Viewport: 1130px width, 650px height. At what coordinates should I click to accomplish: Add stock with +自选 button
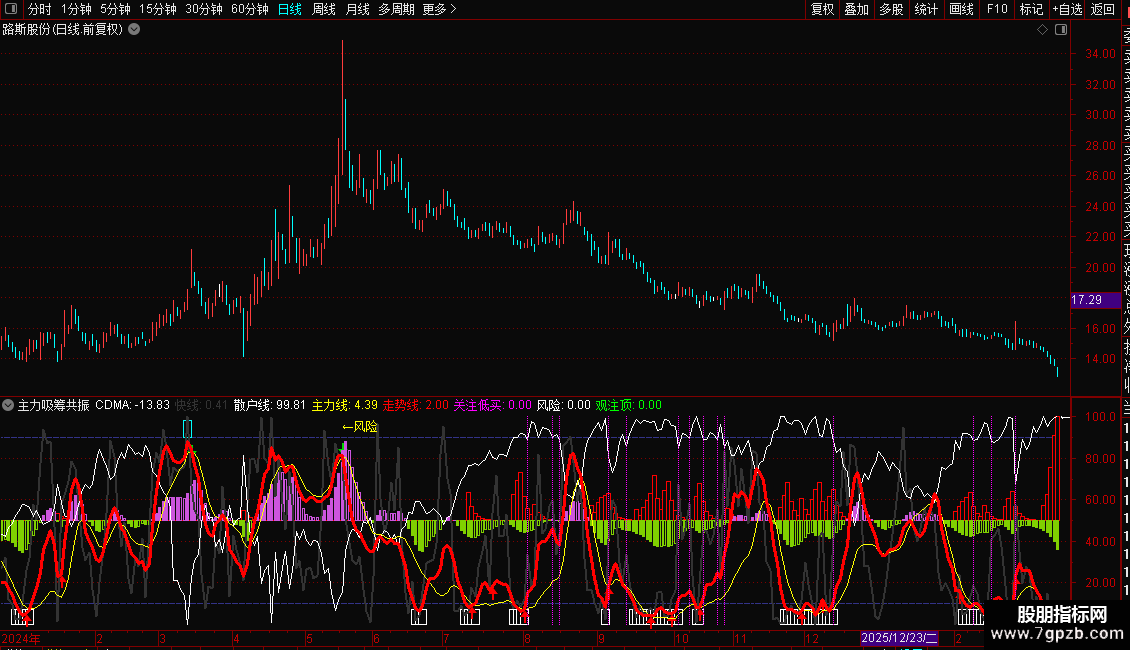click(1067, 9)
